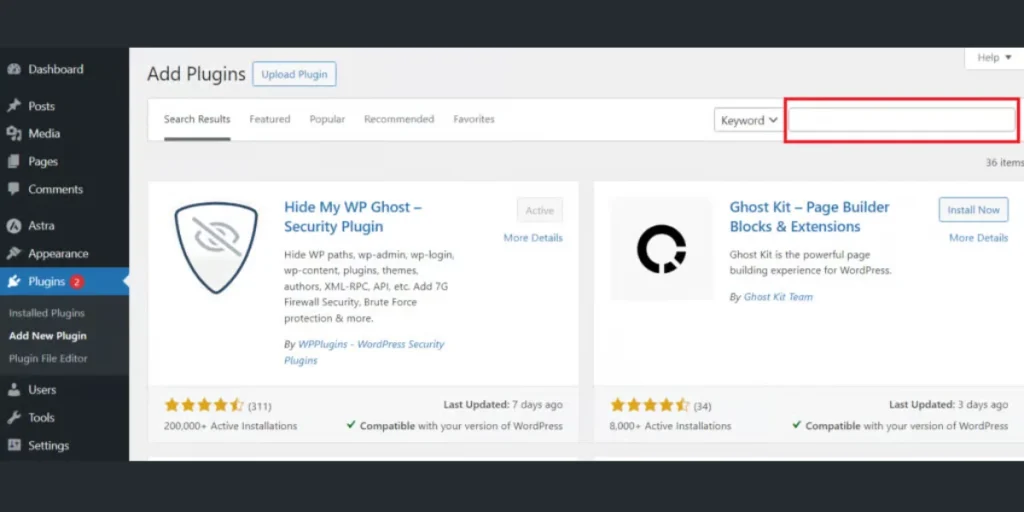Click the Astra theme logo icon
This screenshot has height=512, width=1024.
point(14,226)
